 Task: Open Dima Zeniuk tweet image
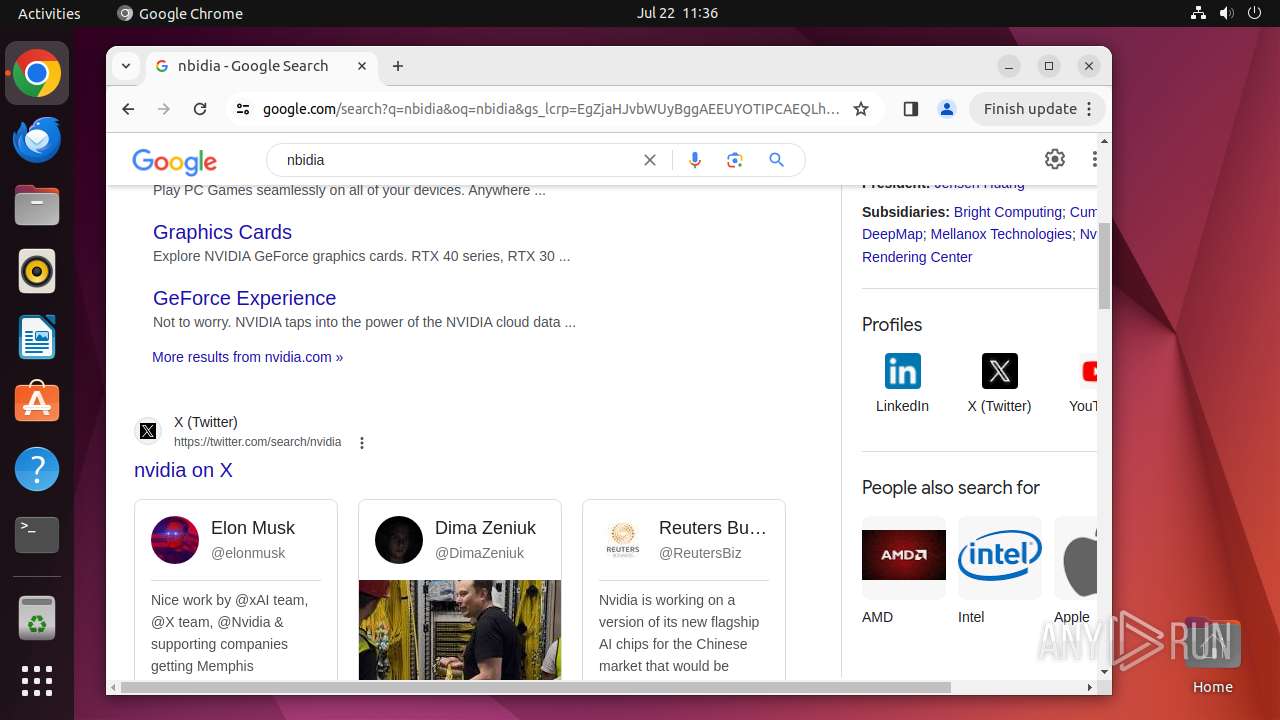point(460,630)
